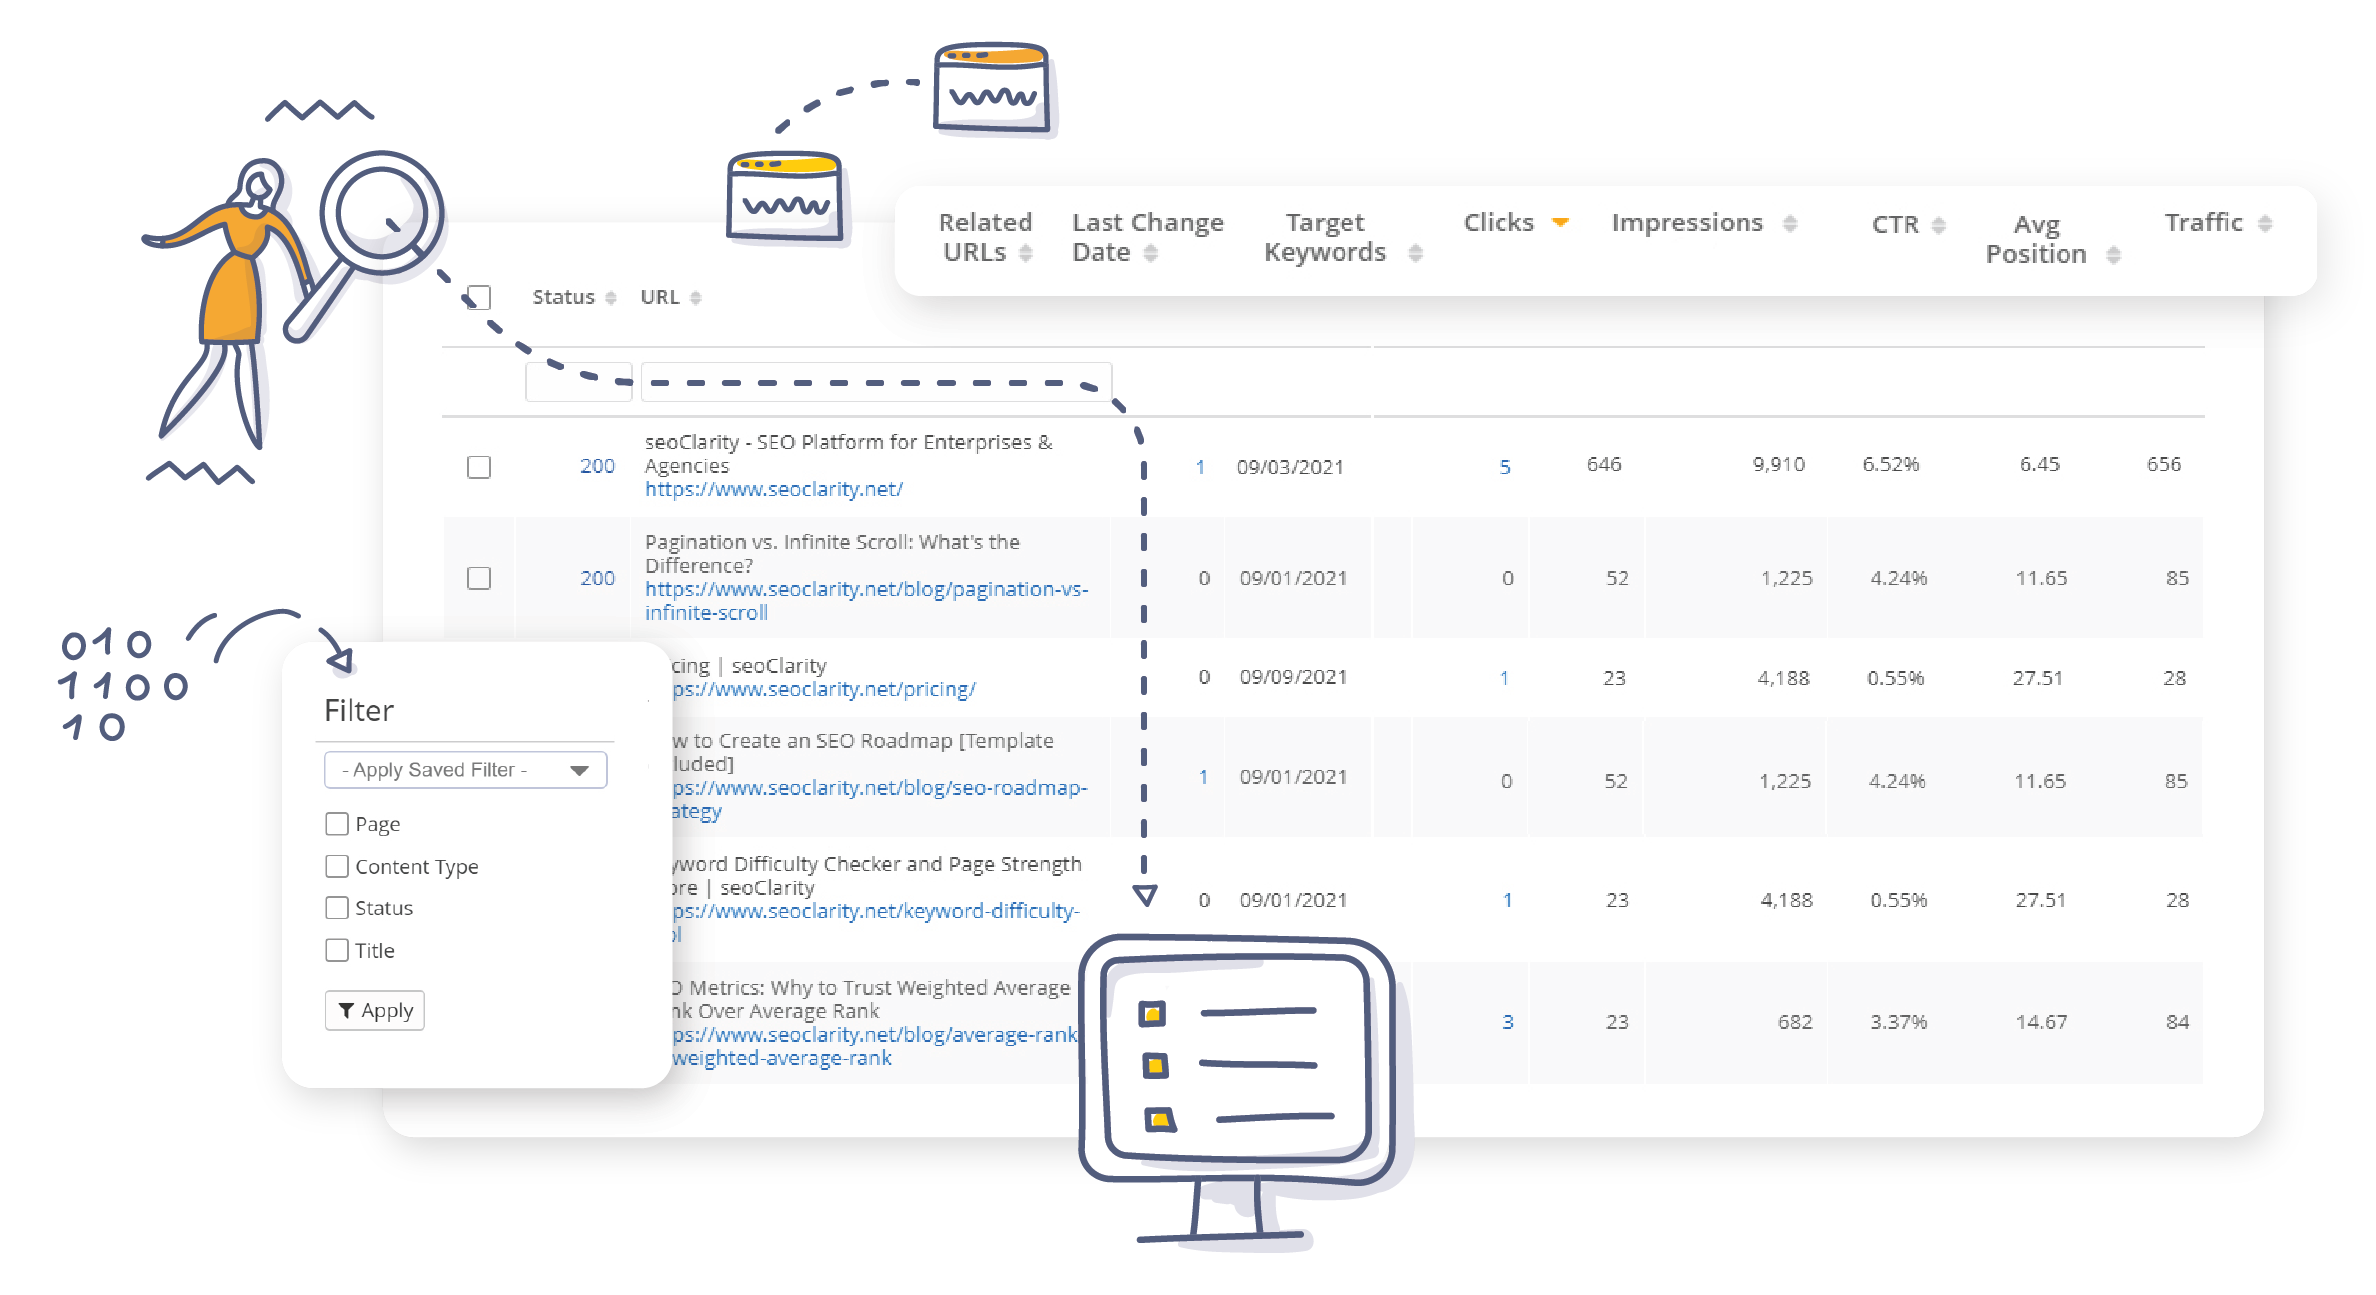Sort by Status column arrows
The height and width of the screenshot is (1295, 2376).
(610, 298)
